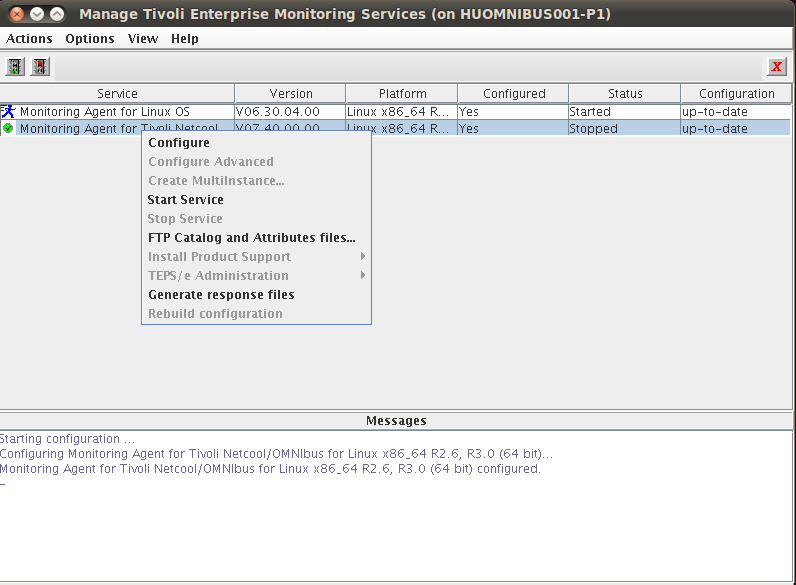Viewport: 796px width, 585px height.
Task: Click up-to-date cell in the Netcool agent row
Action: point(736,128)
